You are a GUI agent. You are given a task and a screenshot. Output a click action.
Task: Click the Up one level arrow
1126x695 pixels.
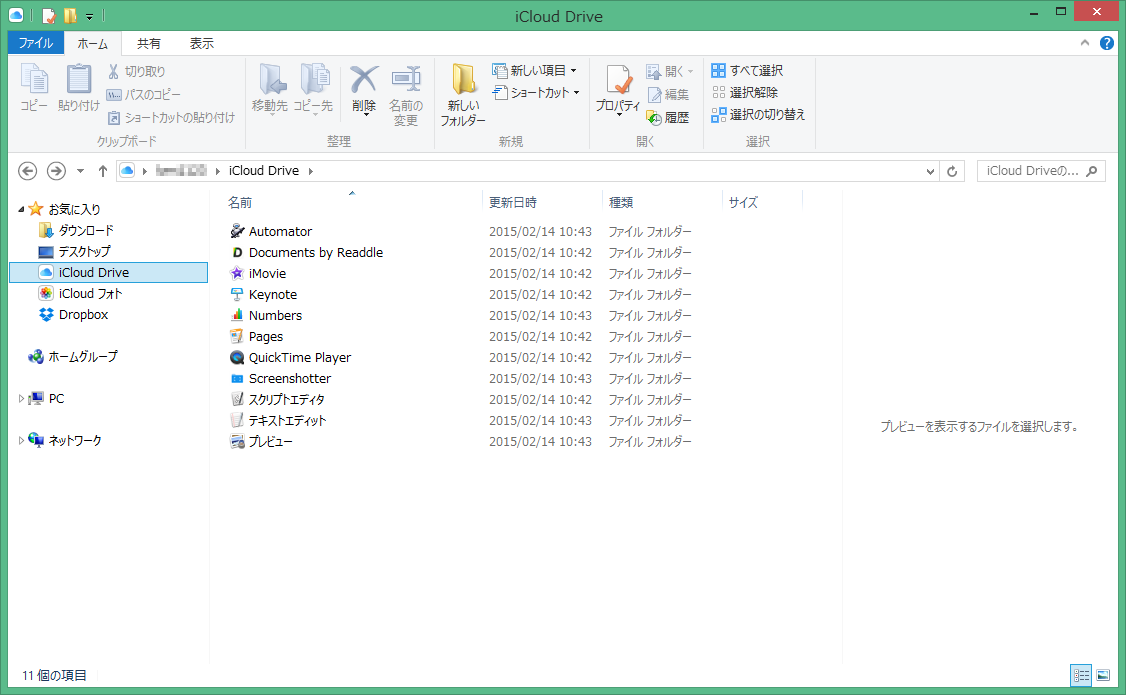103,171
